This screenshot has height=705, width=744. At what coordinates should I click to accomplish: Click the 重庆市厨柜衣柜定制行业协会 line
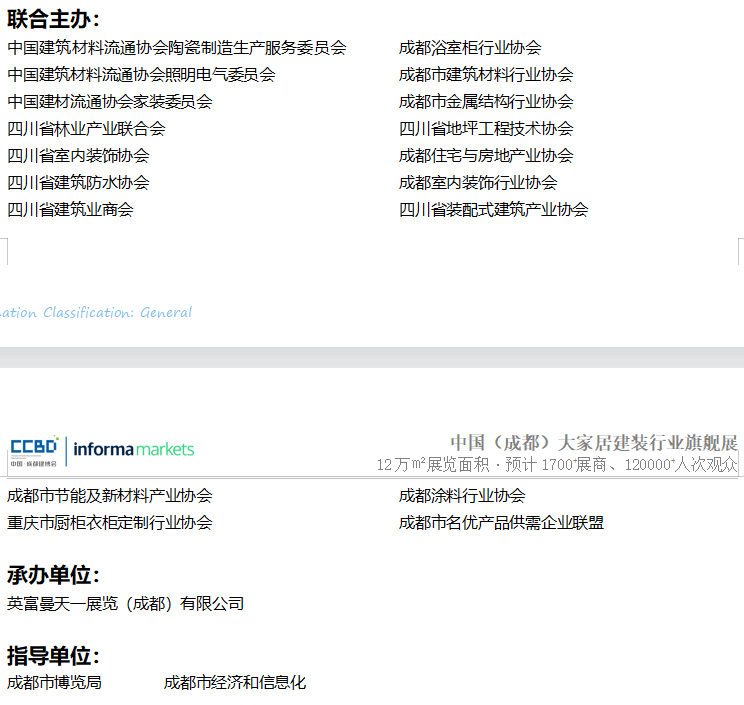click(x=110, y=523)
